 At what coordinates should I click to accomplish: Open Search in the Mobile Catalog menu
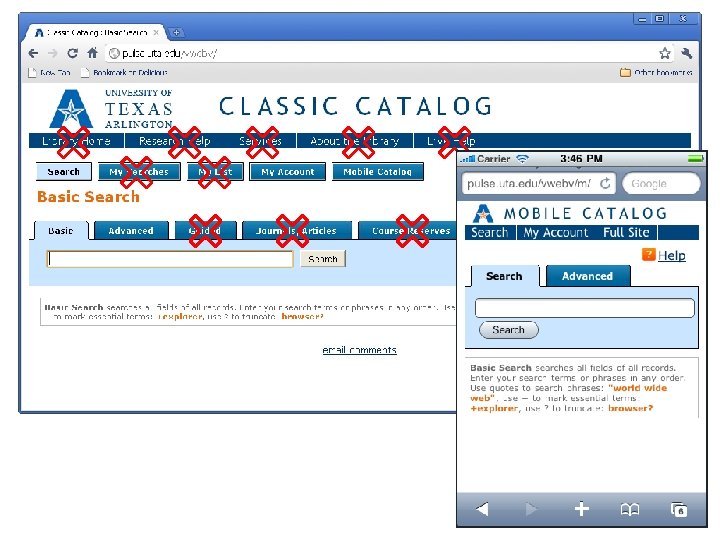tap(490, 232)
